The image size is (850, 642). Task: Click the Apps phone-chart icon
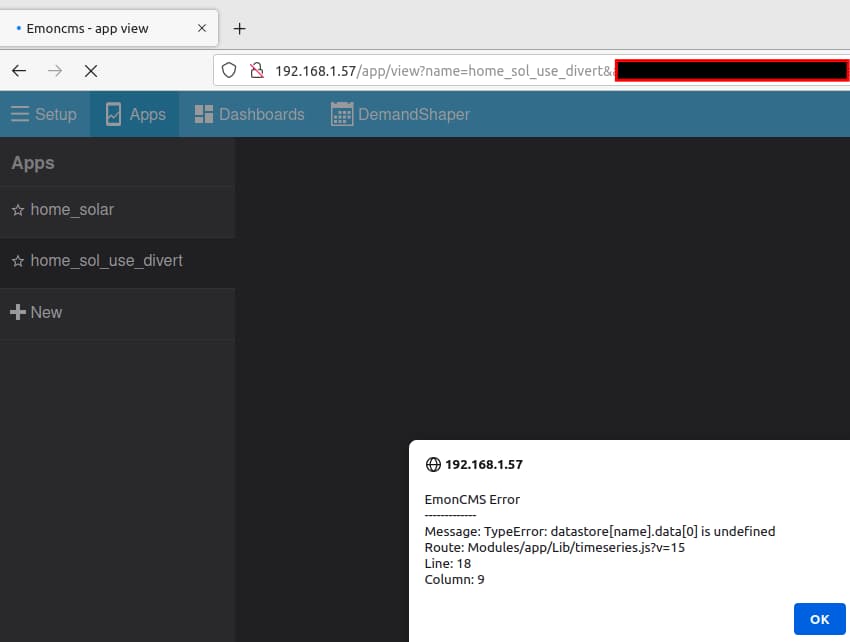coord(113,114)
